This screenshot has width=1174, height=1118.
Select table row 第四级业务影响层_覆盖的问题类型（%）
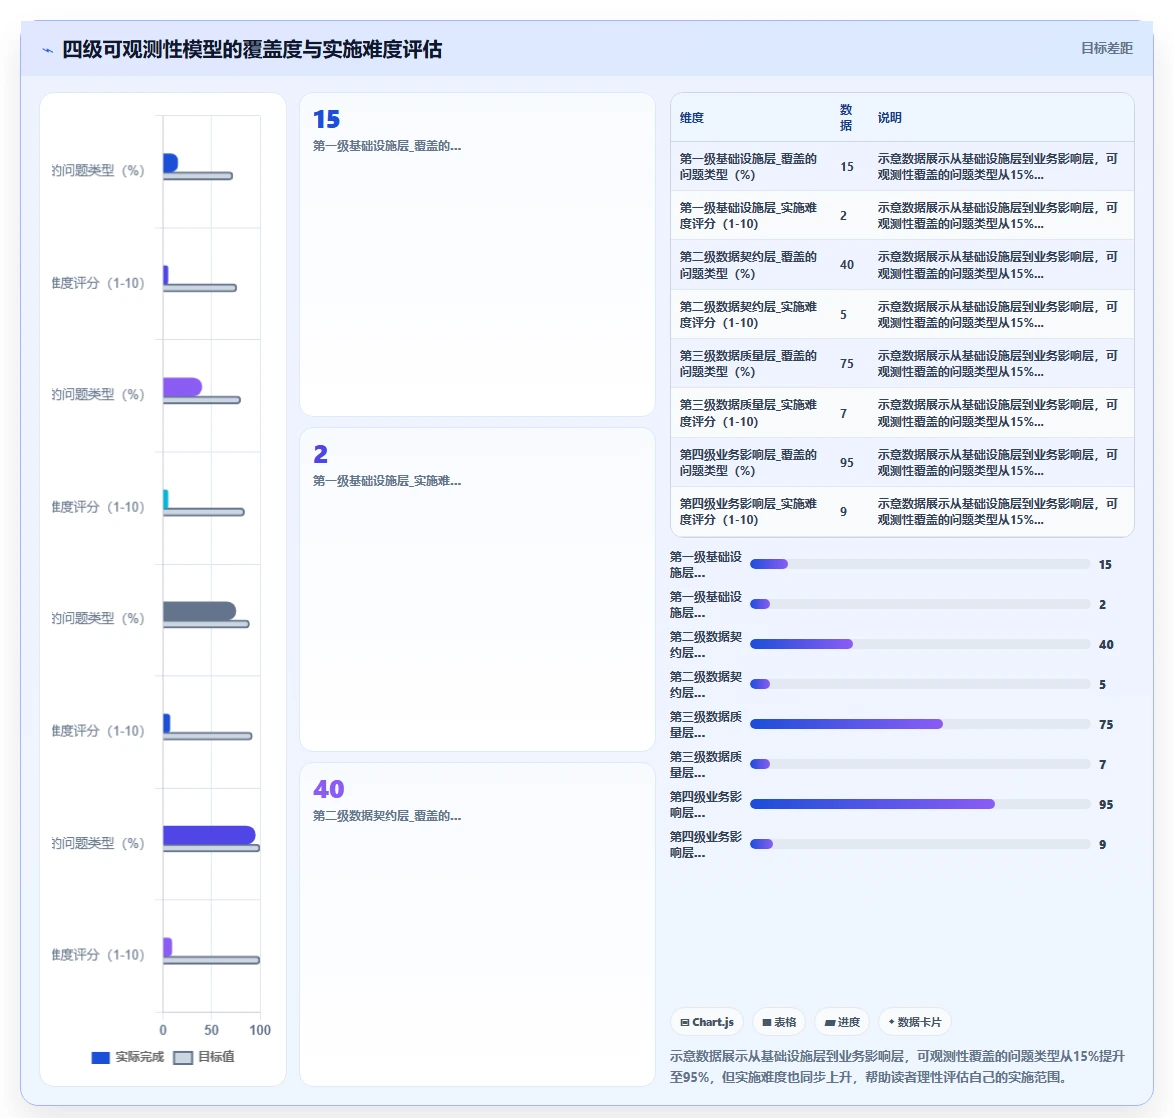point(902,462)
